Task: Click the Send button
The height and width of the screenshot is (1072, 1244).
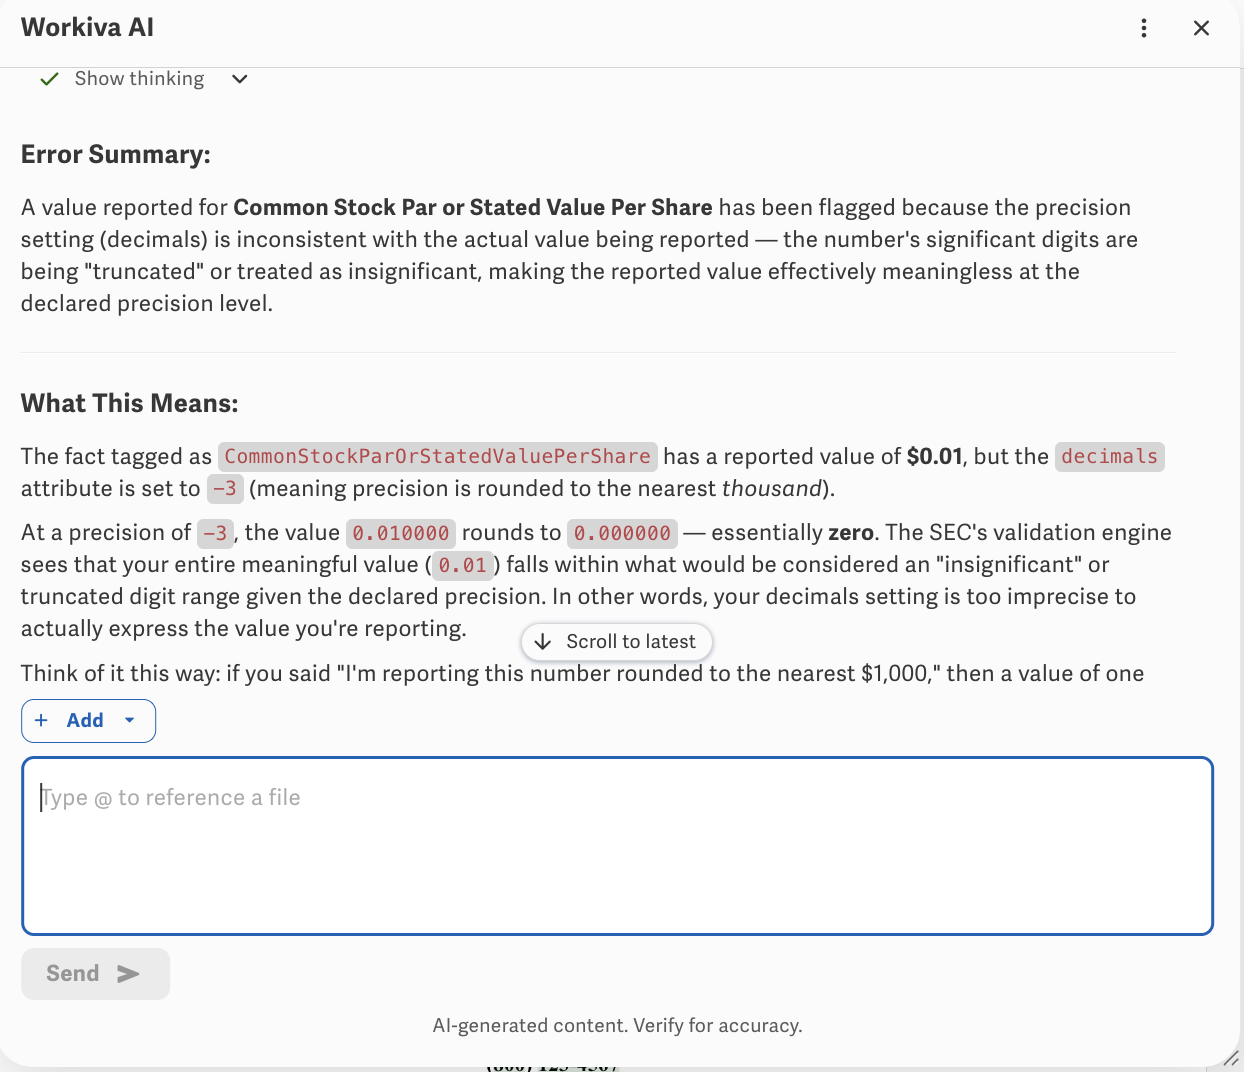Action: 95,974
